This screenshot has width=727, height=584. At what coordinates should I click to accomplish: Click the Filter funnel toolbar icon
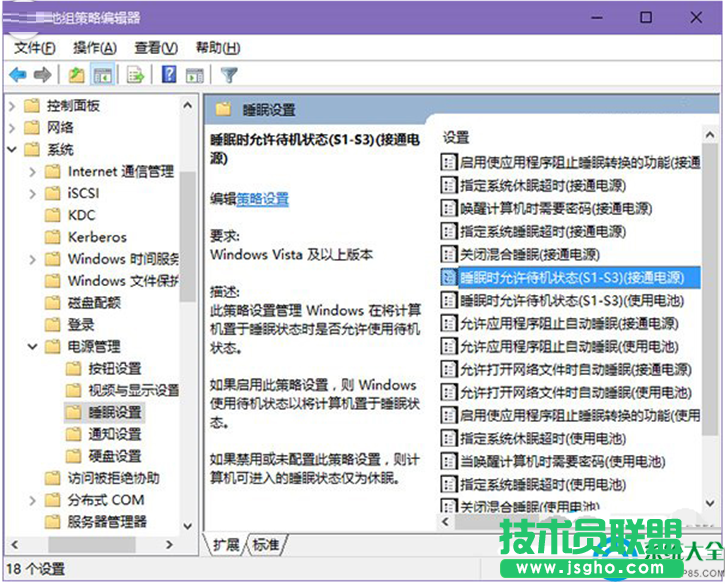click(229, 75)
